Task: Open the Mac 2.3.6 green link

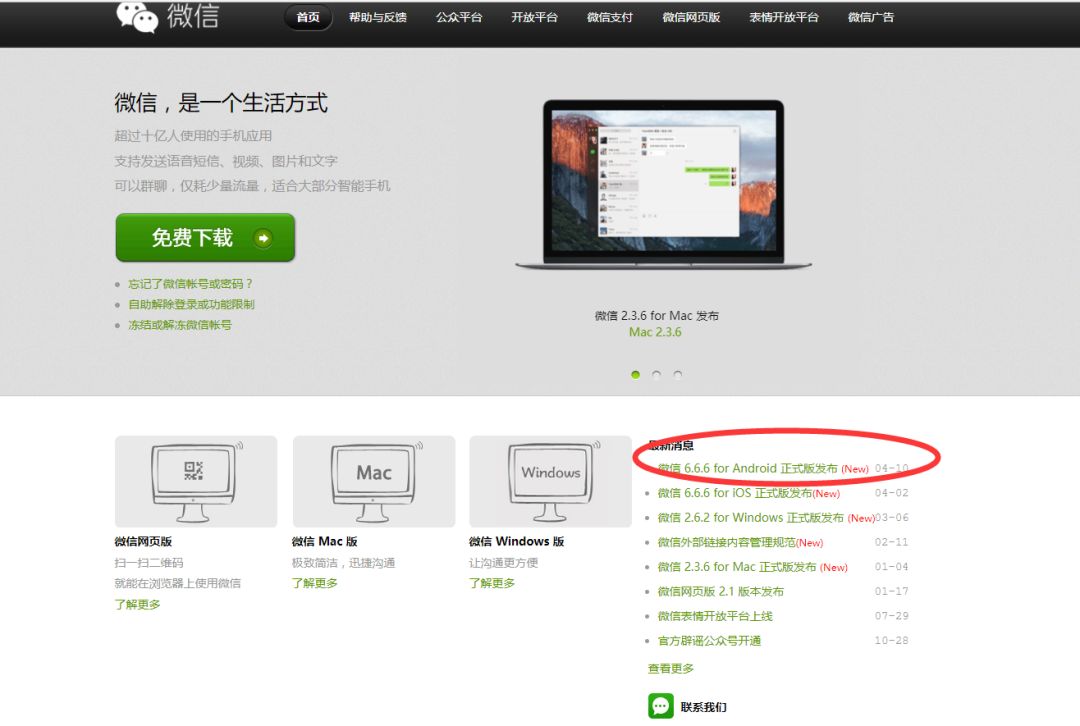Action: tap(655, 332)
